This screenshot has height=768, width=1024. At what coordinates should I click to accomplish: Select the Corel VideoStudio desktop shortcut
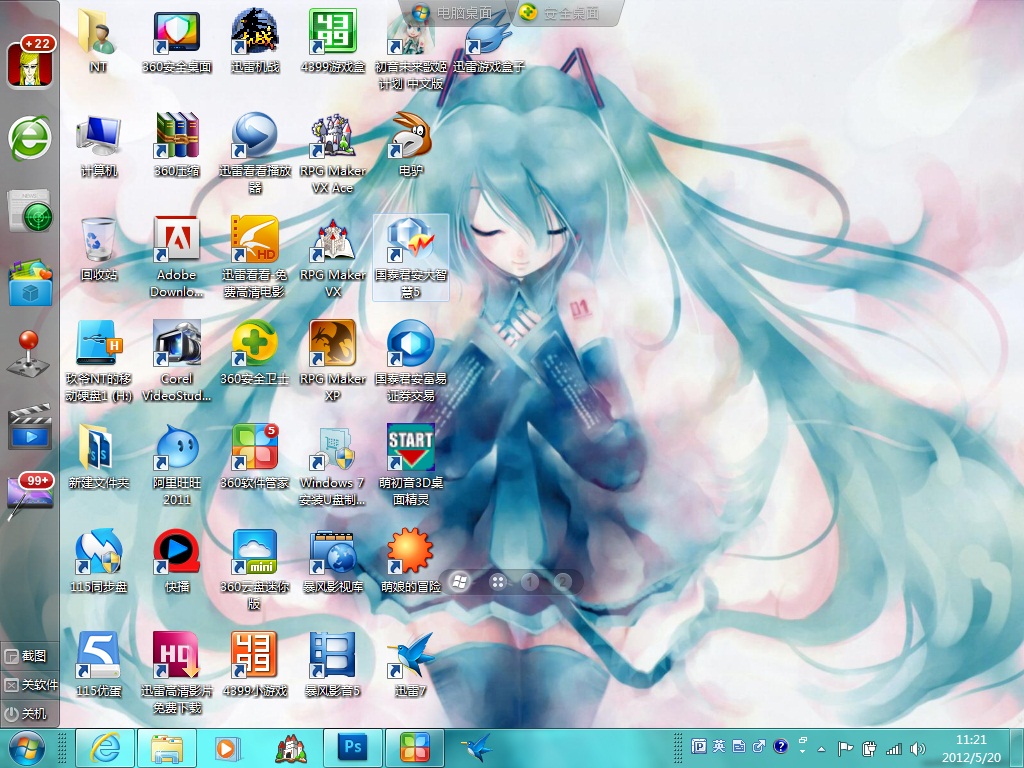click(176, 361)
